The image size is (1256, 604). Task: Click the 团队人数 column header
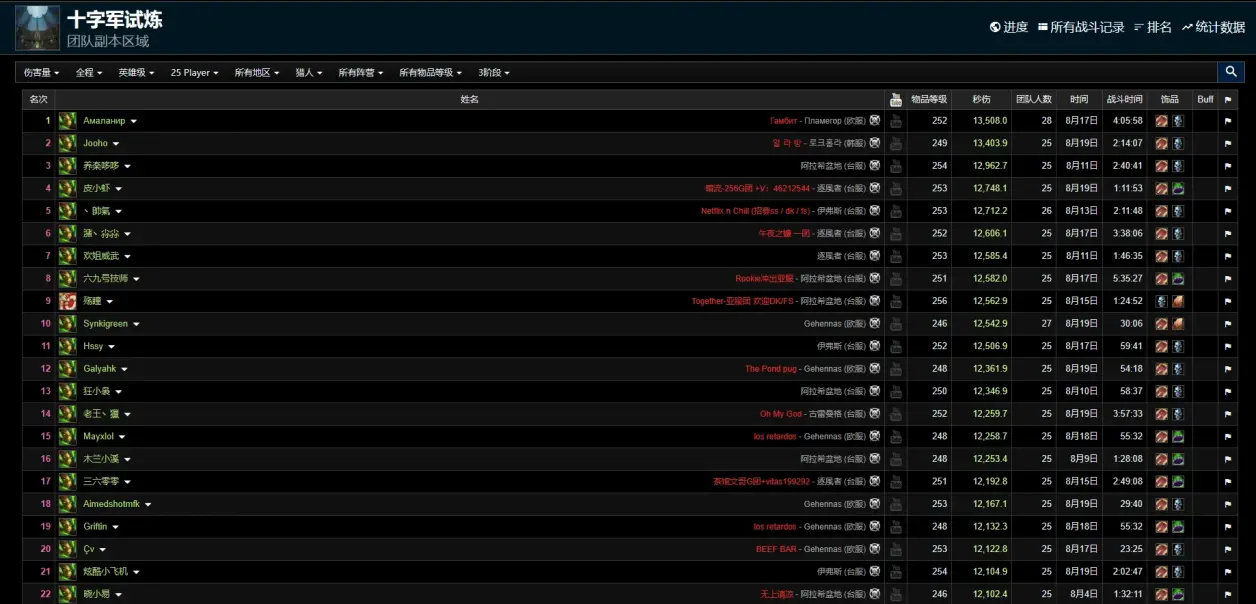(x=1034, y=99)
